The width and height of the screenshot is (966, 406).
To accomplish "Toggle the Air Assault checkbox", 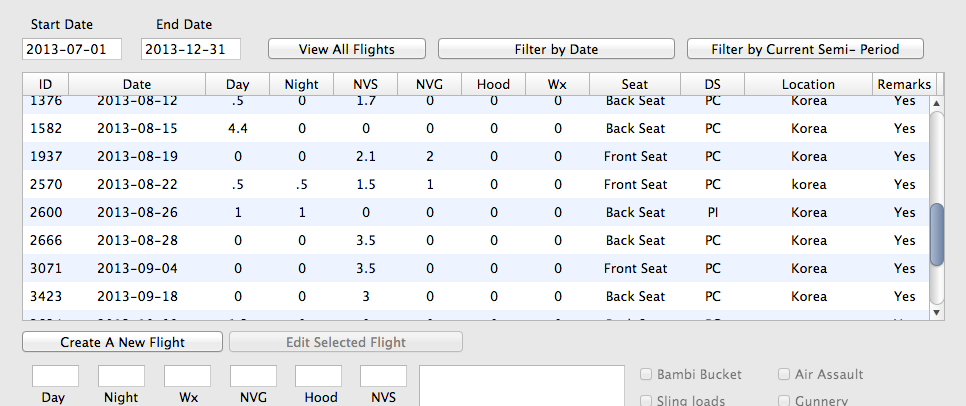I will coord(785,375).
